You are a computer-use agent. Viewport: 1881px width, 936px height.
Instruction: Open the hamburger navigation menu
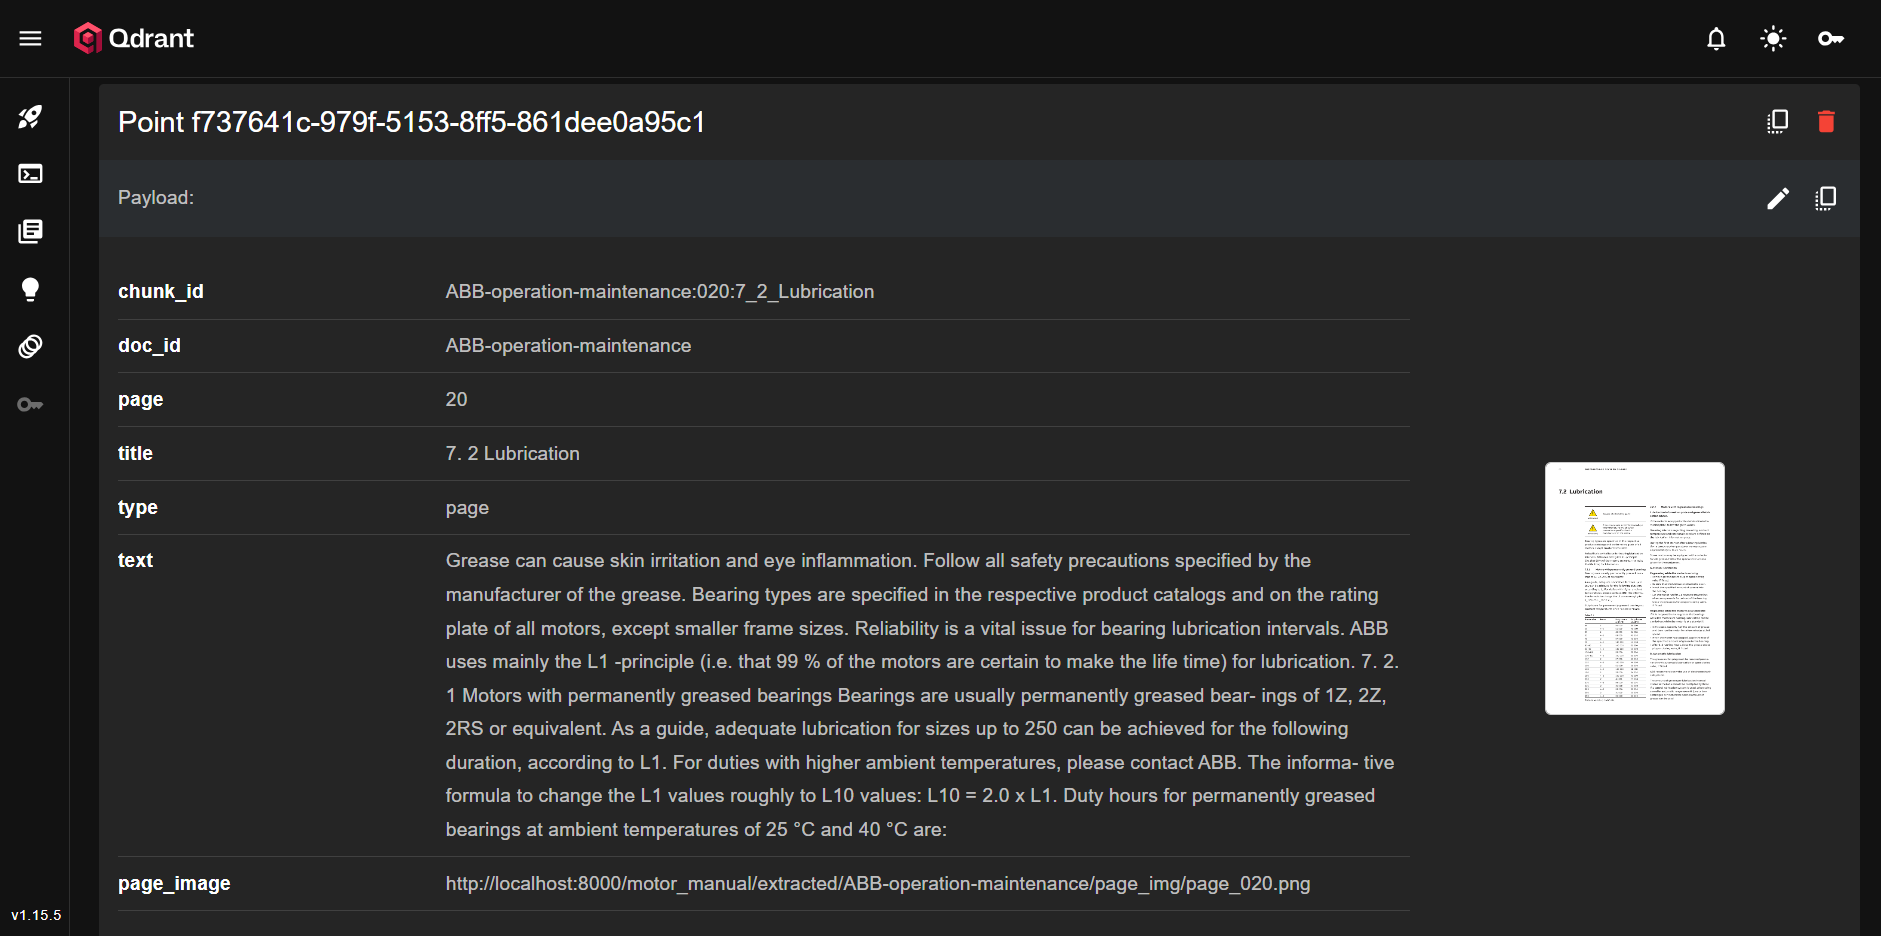(30, 38)
